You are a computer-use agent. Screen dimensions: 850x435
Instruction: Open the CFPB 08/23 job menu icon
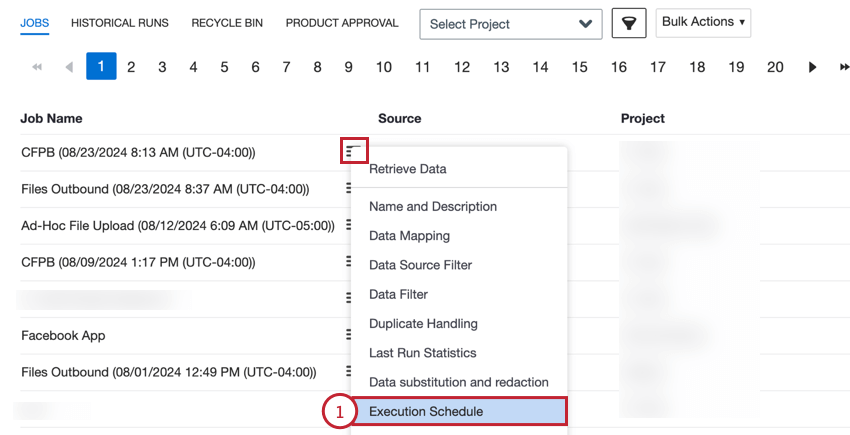pos(353,151)
